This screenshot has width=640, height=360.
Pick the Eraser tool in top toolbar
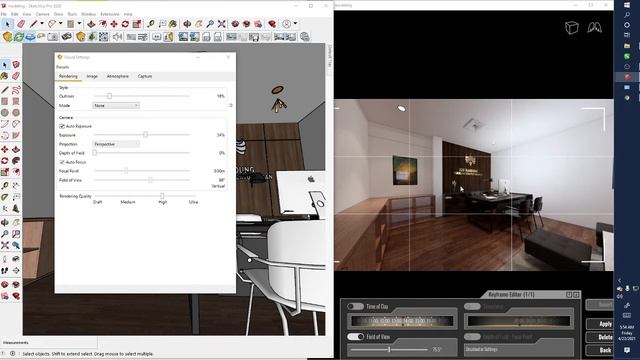coord(20,24)
